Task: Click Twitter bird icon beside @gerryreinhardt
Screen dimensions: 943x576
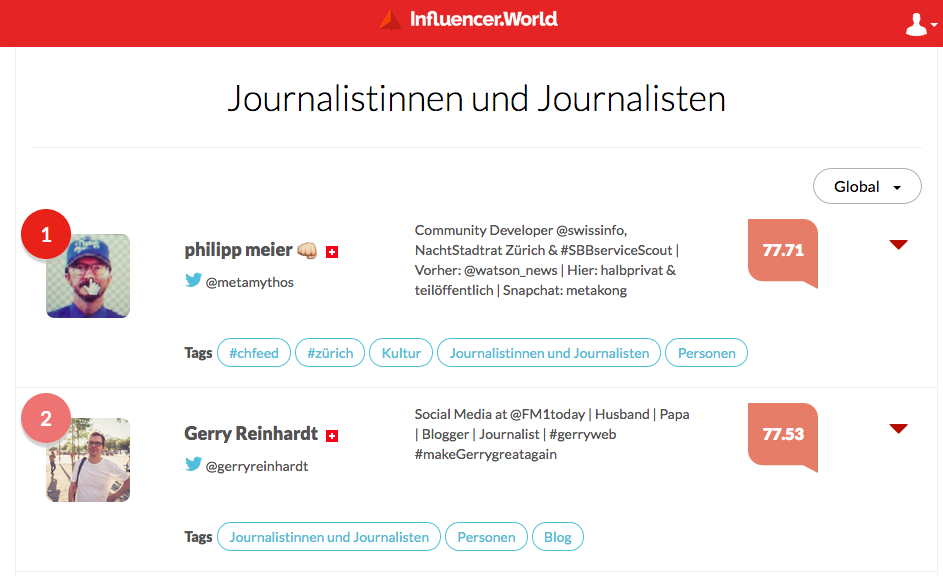Action: (x=193, y=464)
